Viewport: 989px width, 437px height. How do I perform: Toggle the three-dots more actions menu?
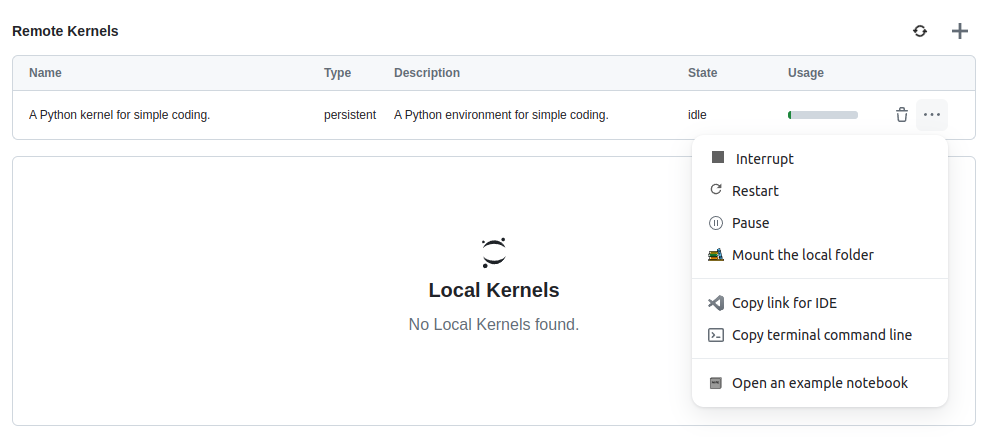click(932, 115)
